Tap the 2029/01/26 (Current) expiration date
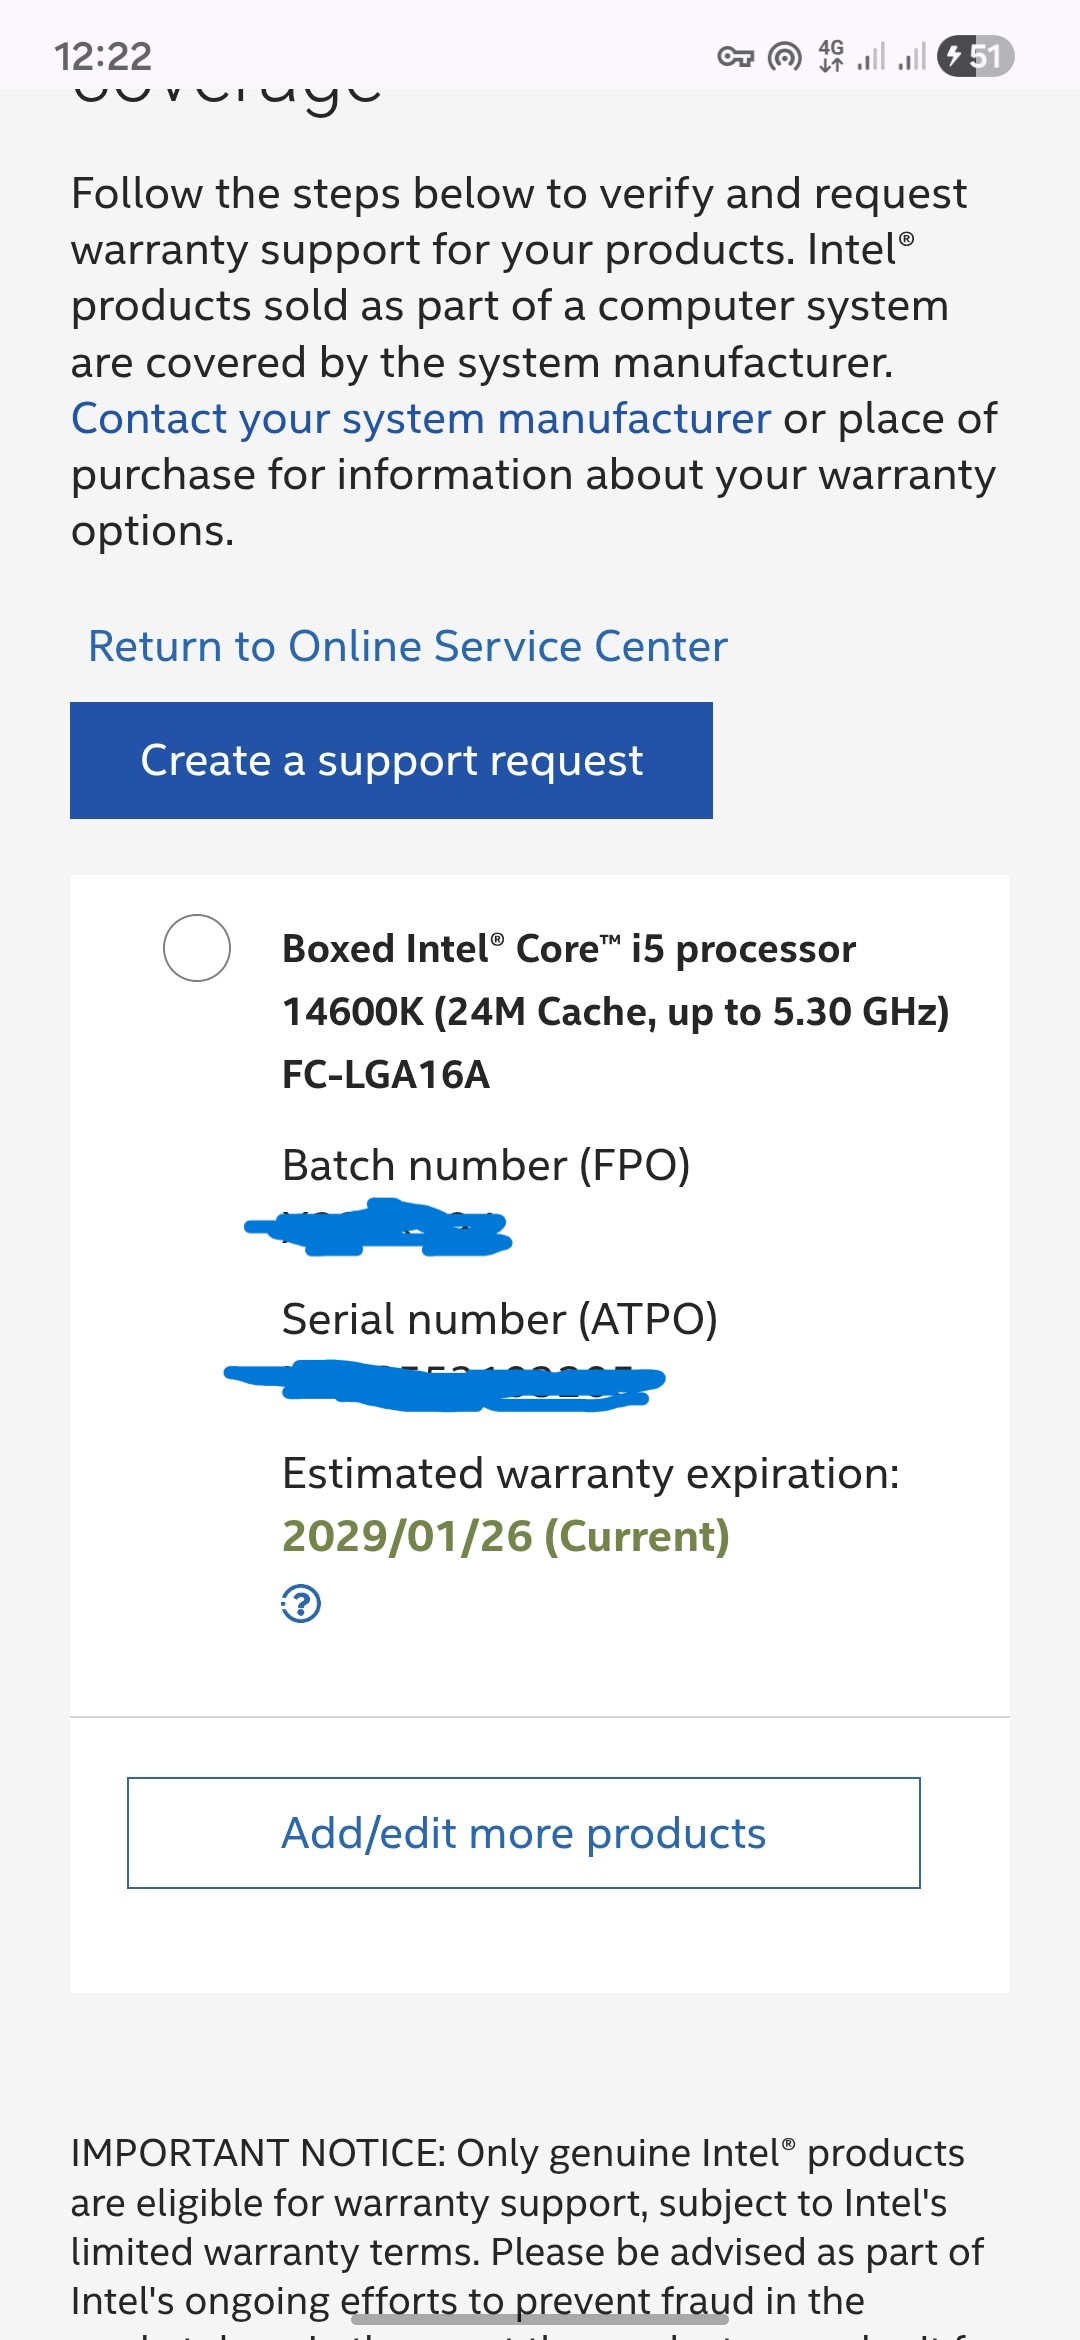1080x2340 pixels. point(505,1536)
